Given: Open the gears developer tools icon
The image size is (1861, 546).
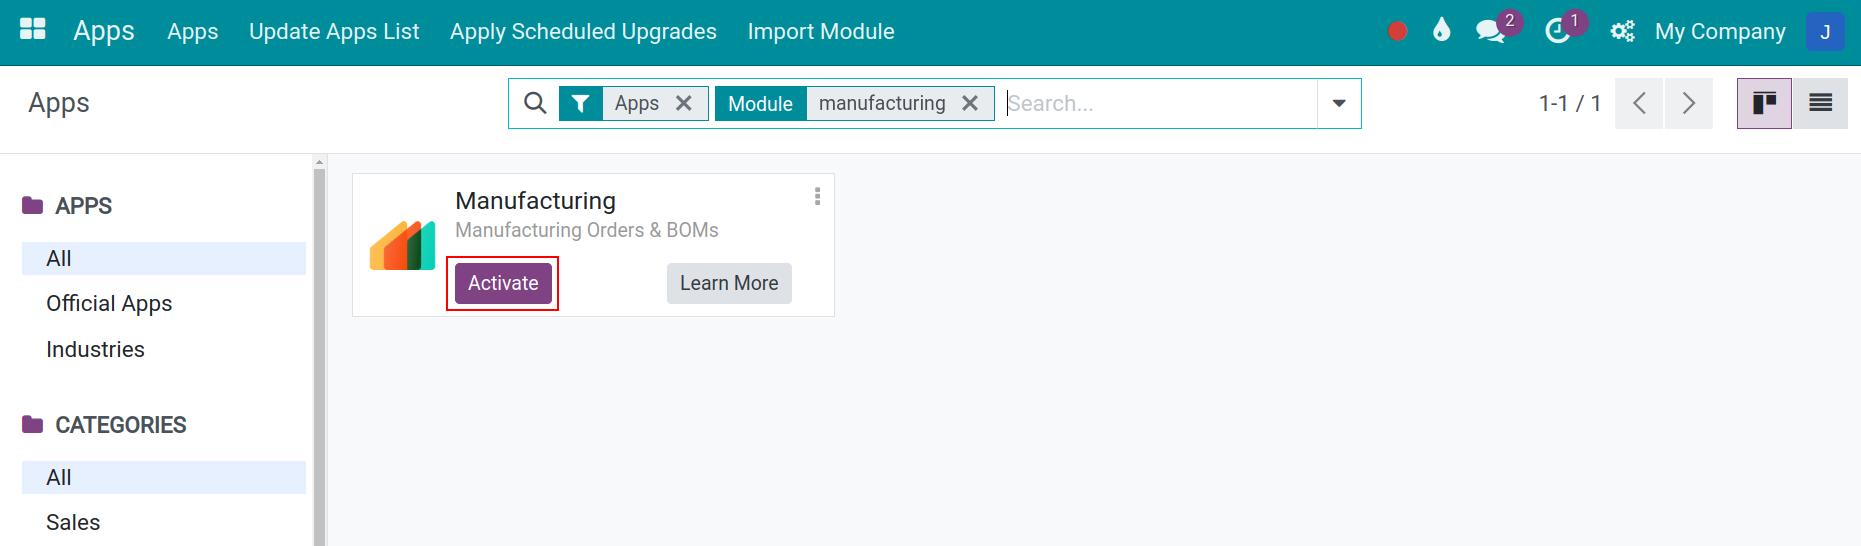Looking at the screenshot, I should (1622, 32).
